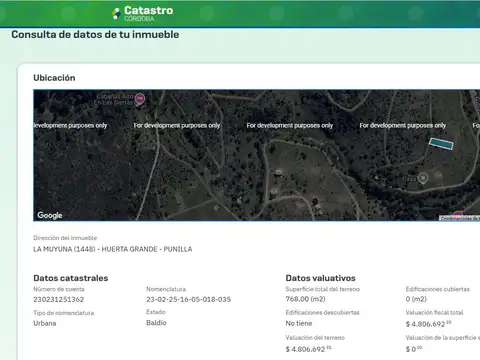Select the highlighted teal parcel on map
480x360 pixels.
pos(441,144)
